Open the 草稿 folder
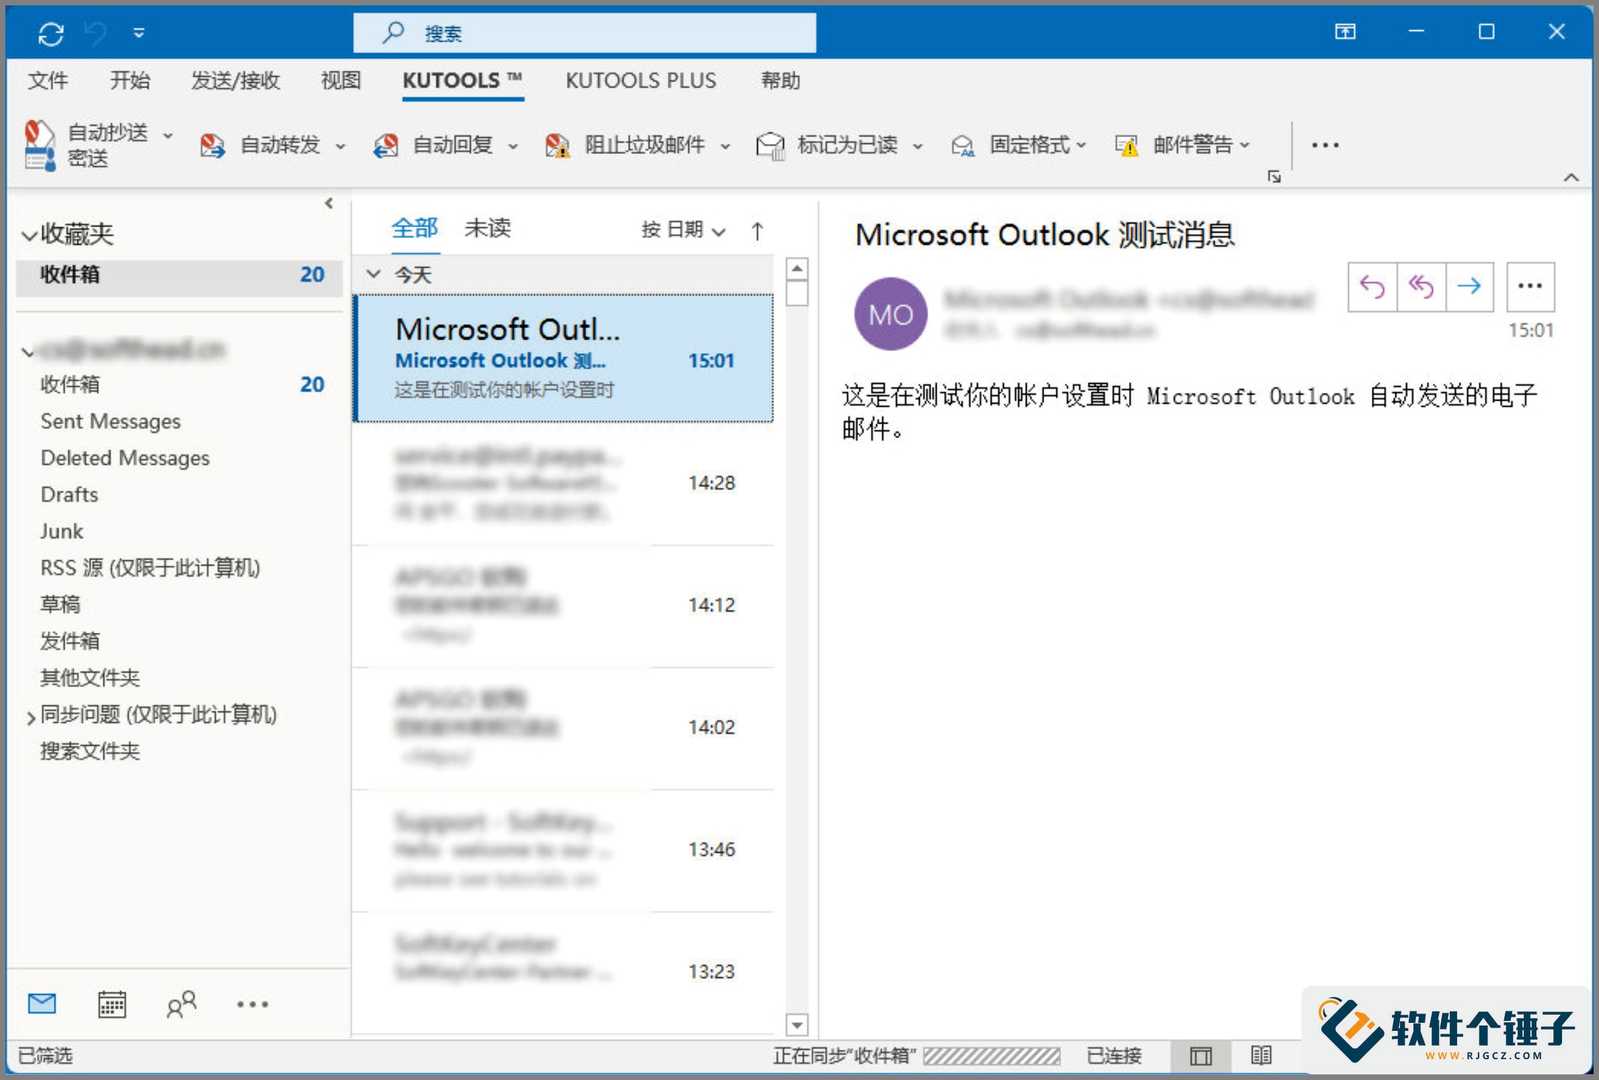The width and height of the screenshot is (1599, 1080). pos(60,604)
